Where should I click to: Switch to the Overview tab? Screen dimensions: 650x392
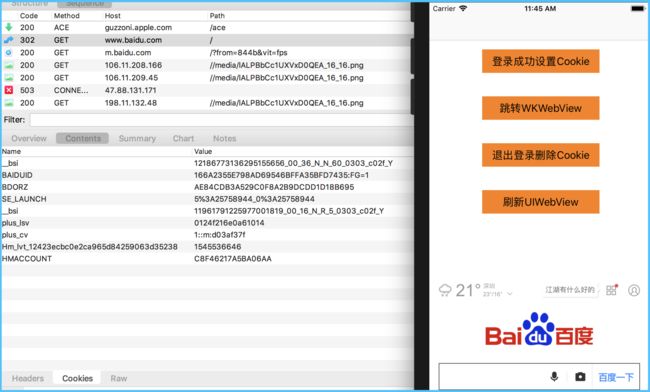point(29,138)
